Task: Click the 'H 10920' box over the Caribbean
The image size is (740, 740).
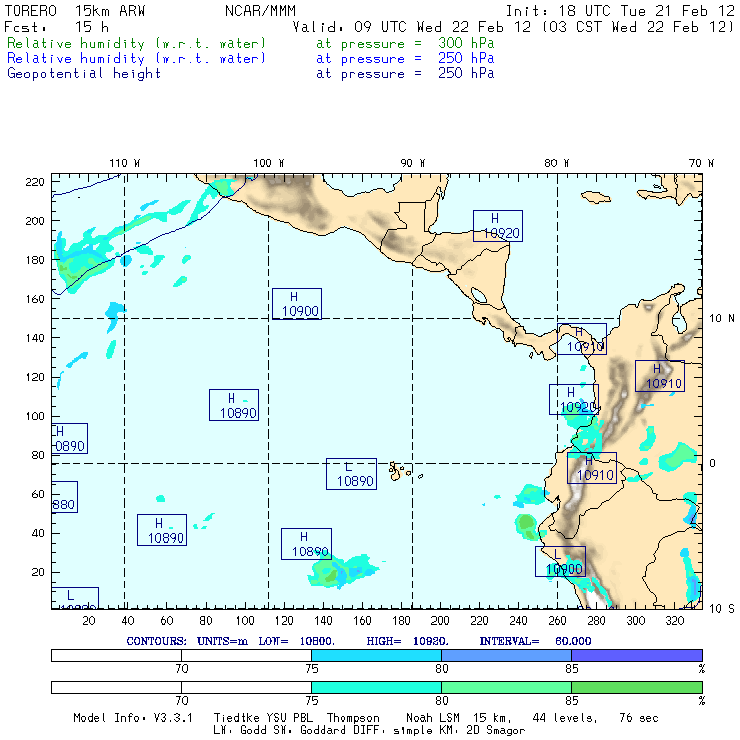Action: [498, 226]
